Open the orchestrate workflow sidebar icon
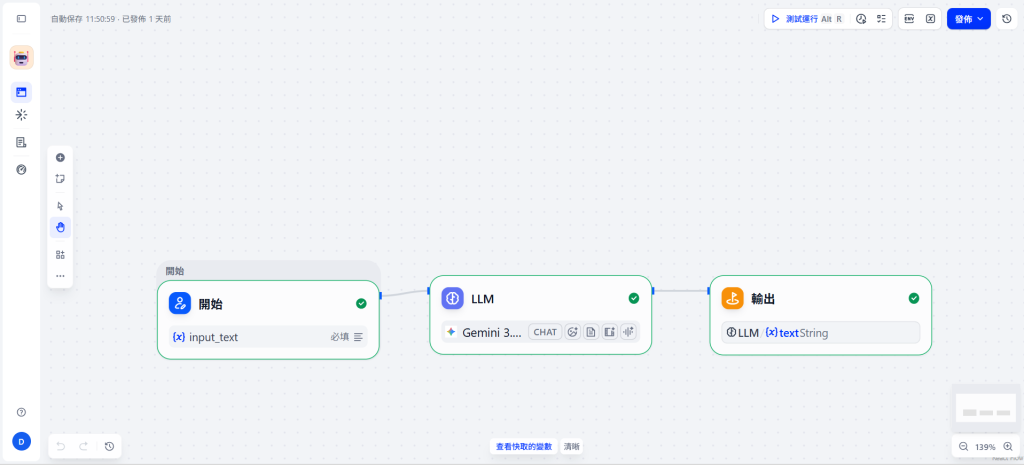 click(22, 92)
